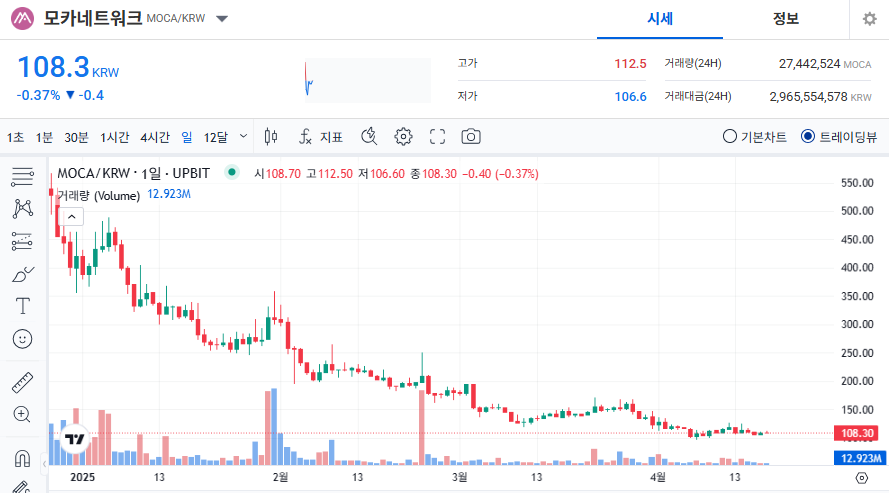The image size is (889, 493).
Task: Open the settings gear in top right corner
Action: coord(869,19)
